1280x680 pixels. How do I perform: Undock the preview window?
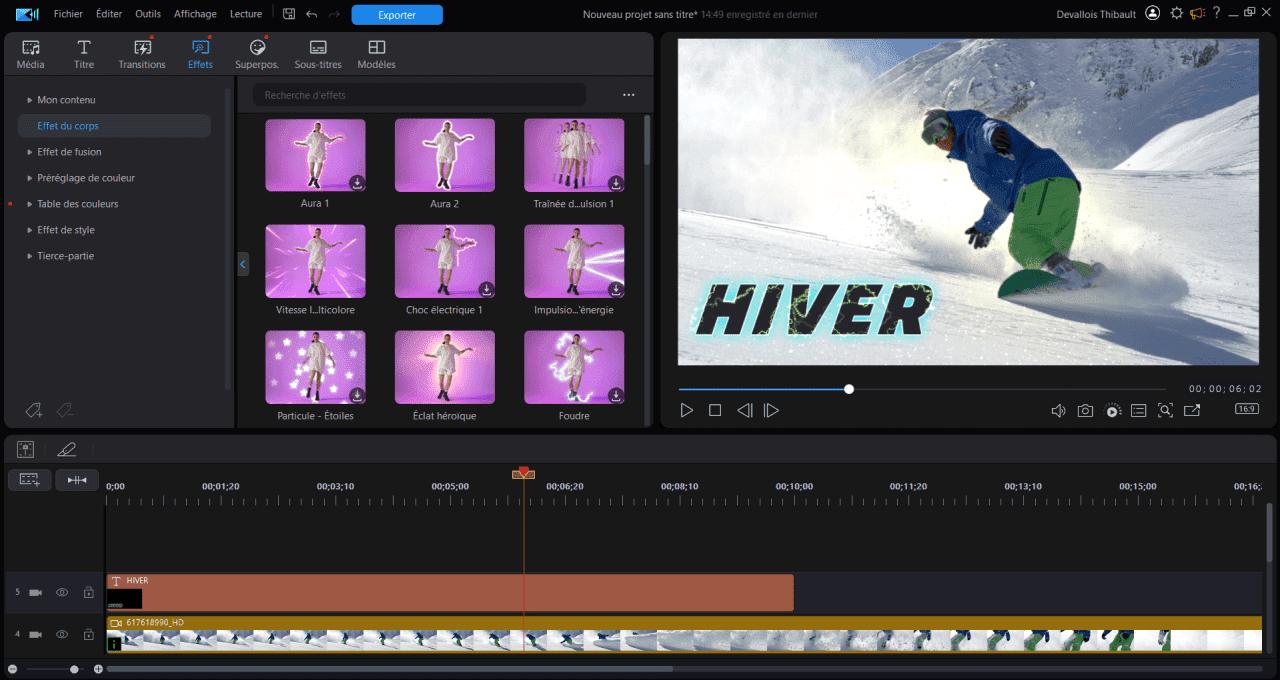[x=1192, y=410]
